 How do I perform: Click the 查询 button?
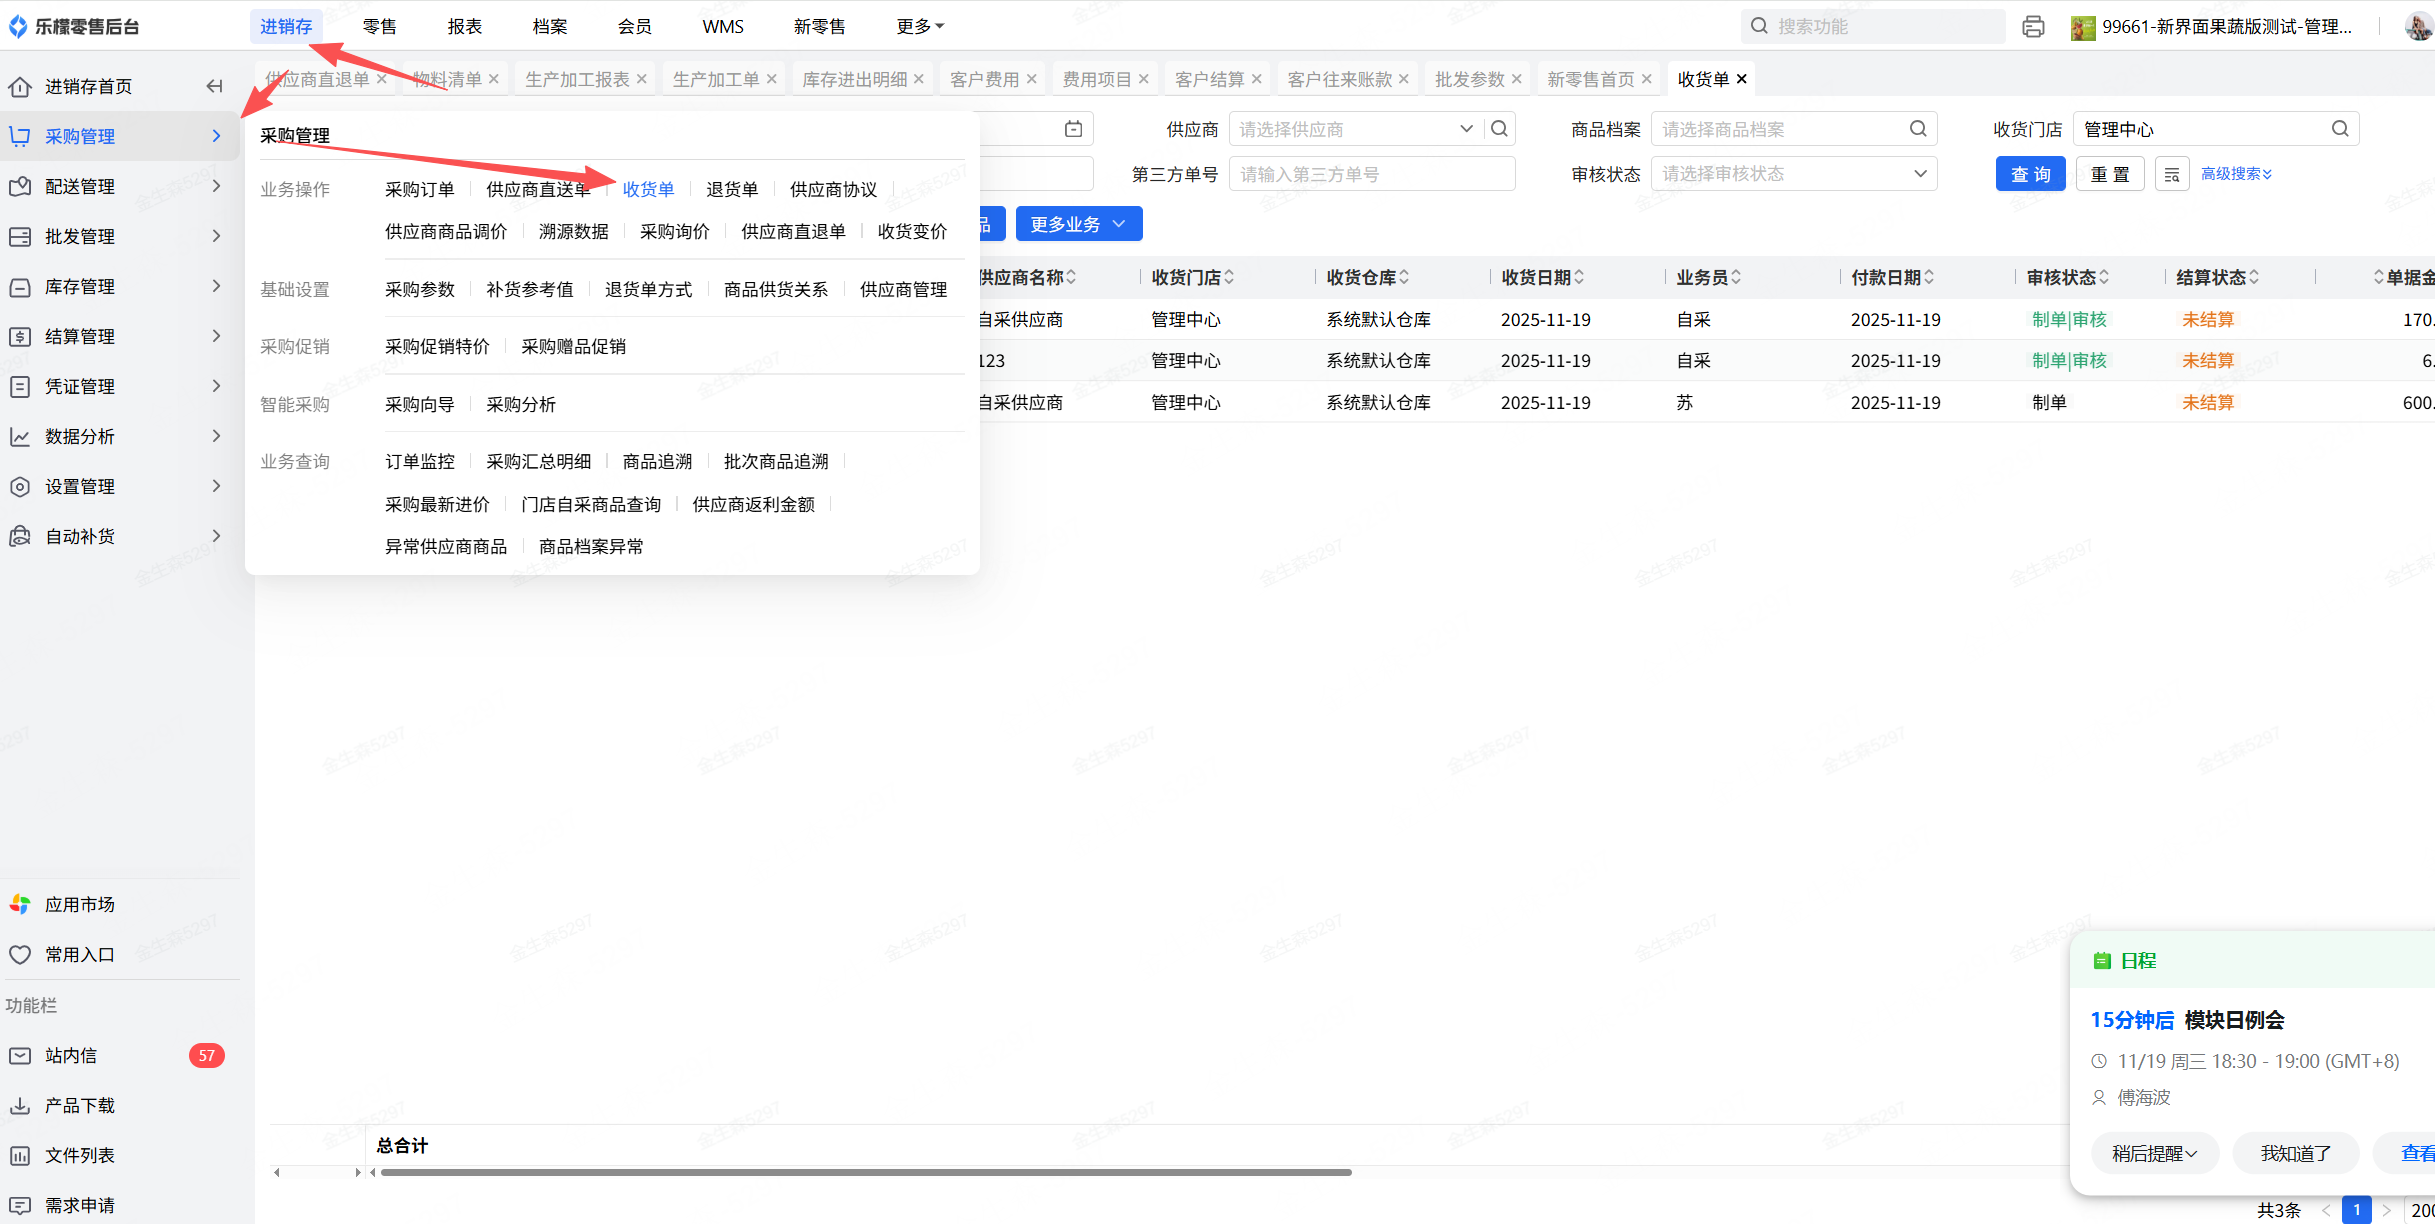2030,175
